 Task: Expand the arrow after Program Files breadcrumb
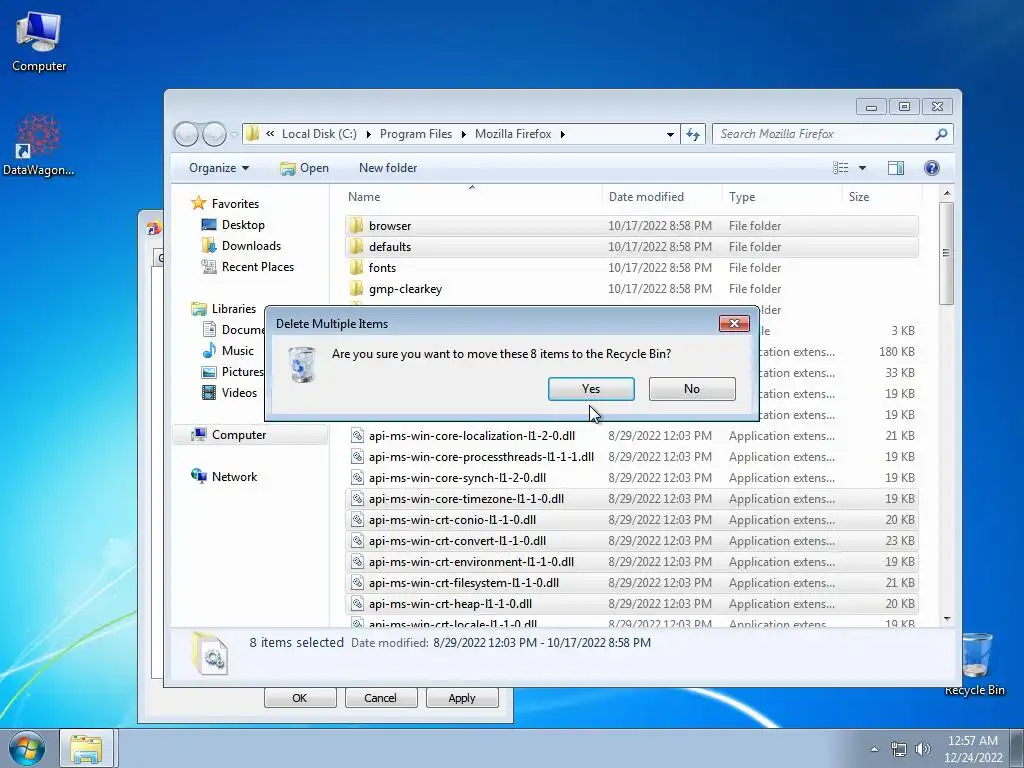(464, 135)
